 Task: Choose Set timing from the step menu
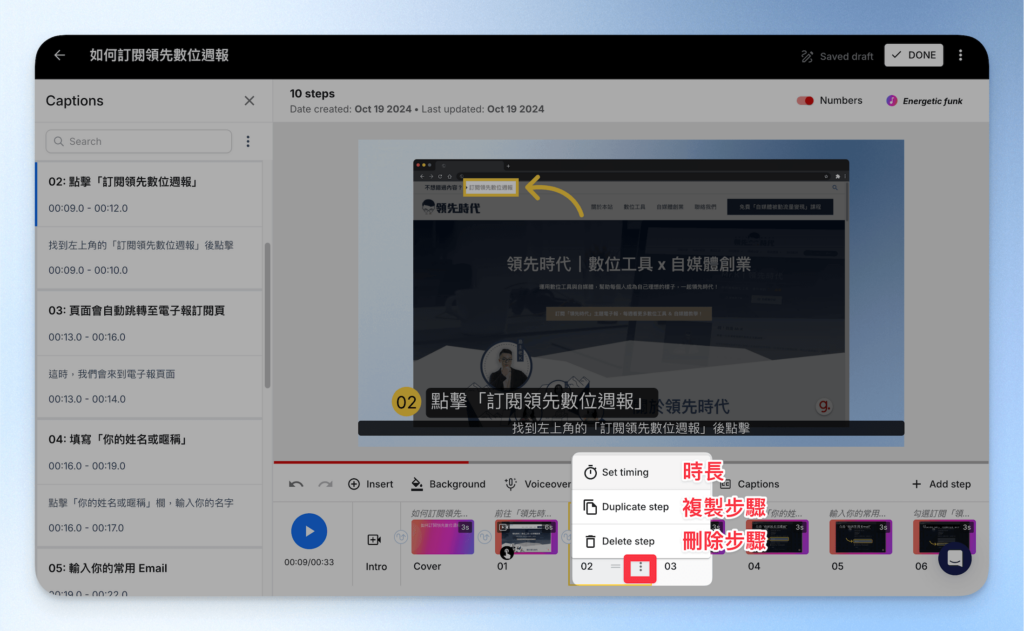[641, 472]
